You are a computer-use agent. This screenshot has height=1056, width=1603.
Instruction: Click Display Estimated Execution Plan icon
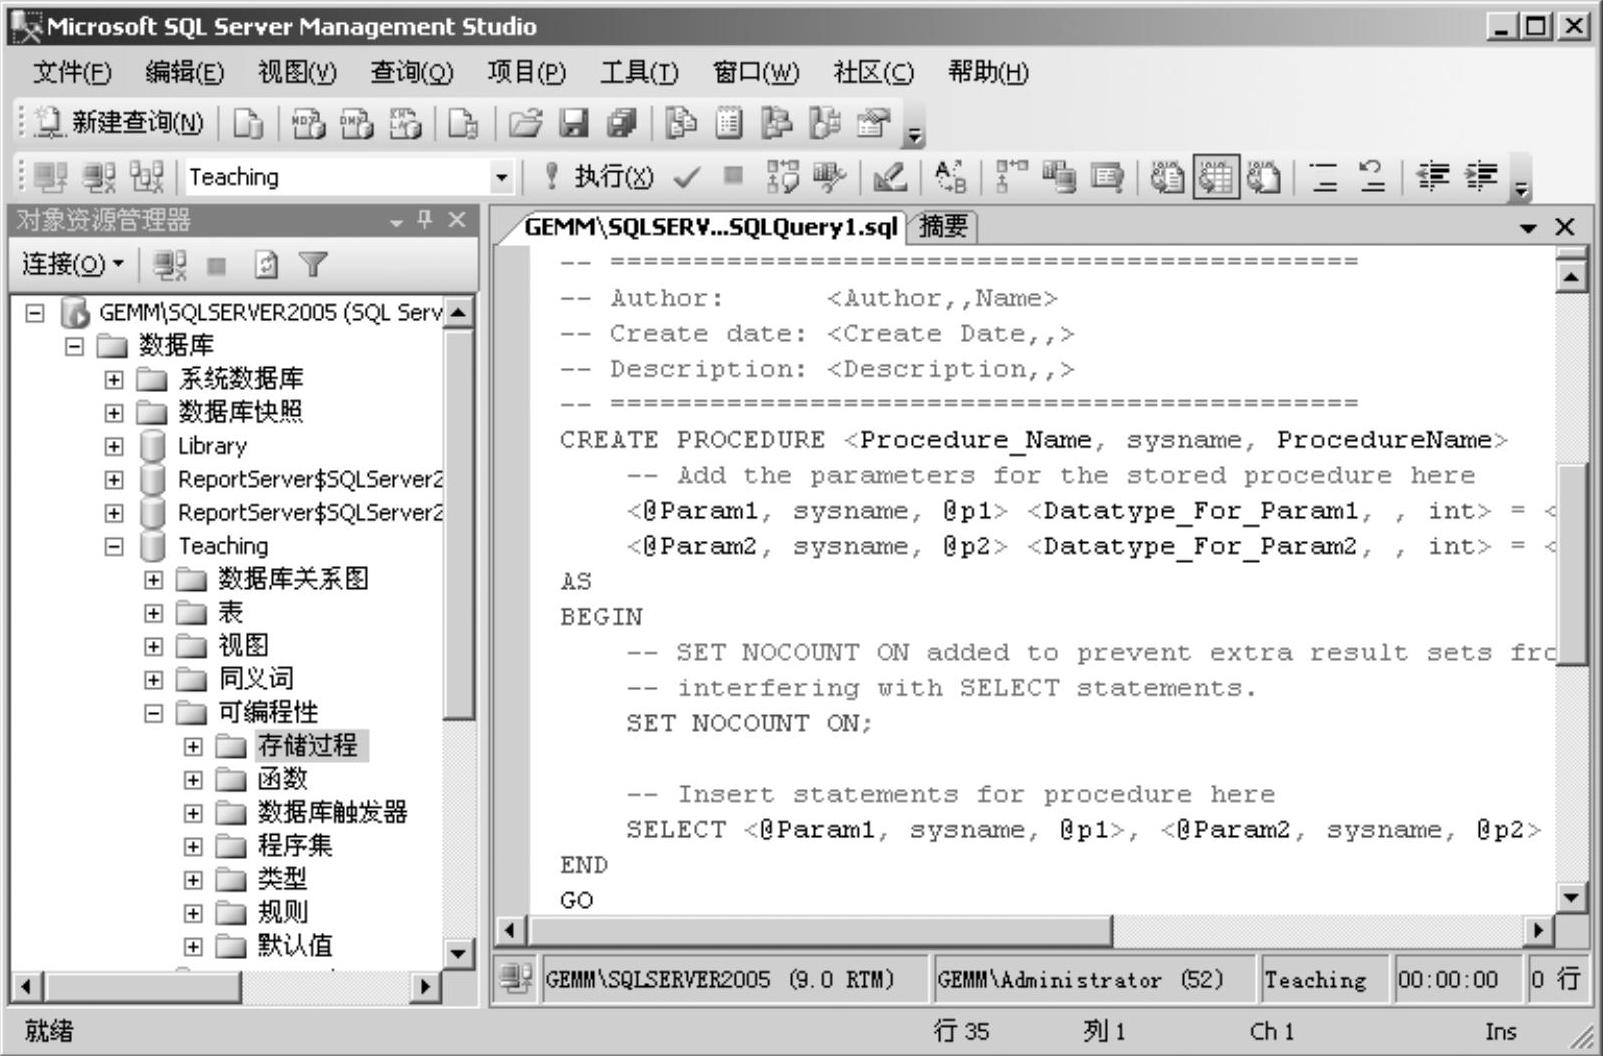tap(782, 178)
